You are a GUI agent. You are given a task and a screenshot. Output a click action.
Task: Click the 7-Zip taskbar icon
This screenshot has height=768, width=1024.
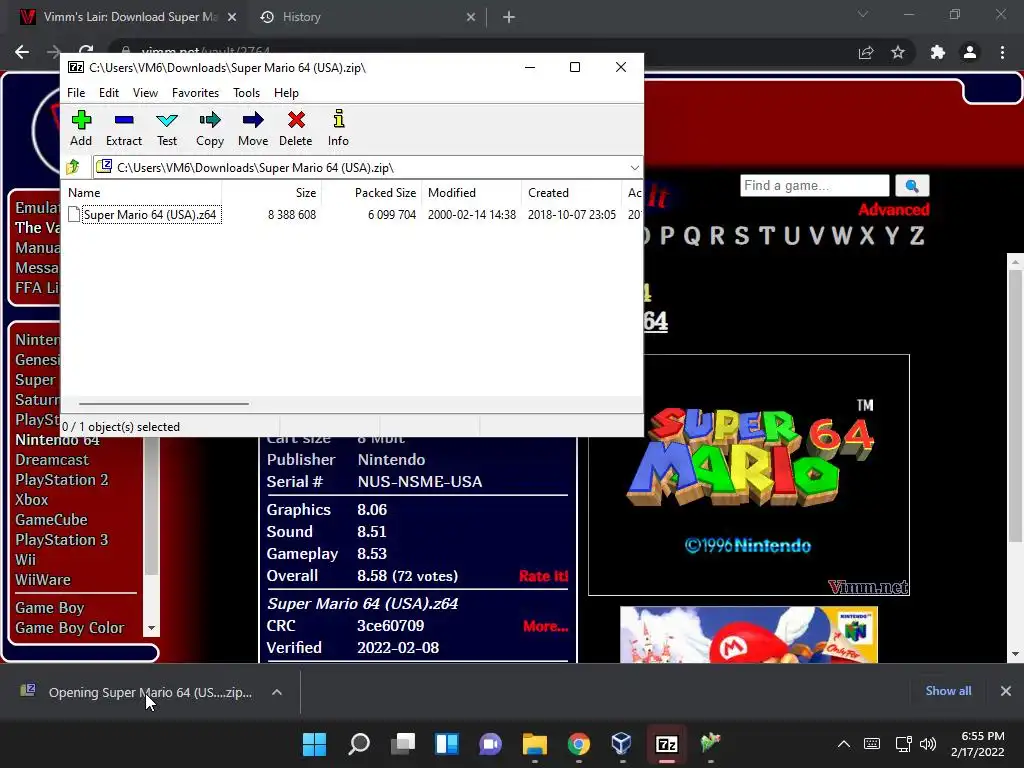pyautogui.click(x=667, y=744)
